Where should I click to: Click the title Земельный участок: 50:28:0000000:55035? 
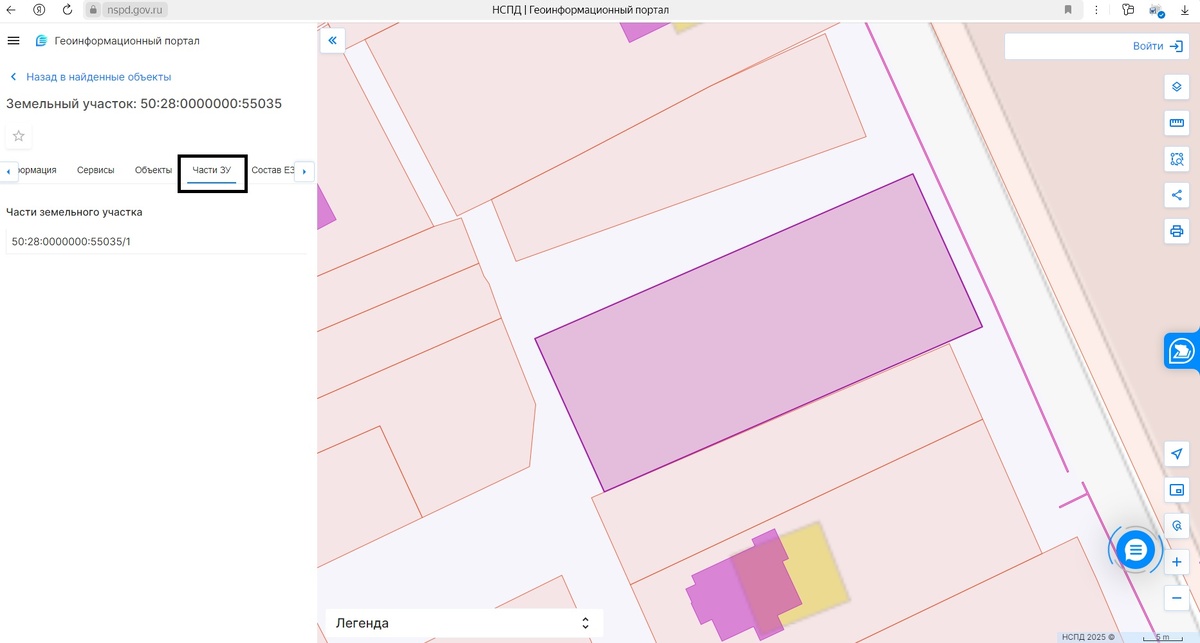pos(144,103)
